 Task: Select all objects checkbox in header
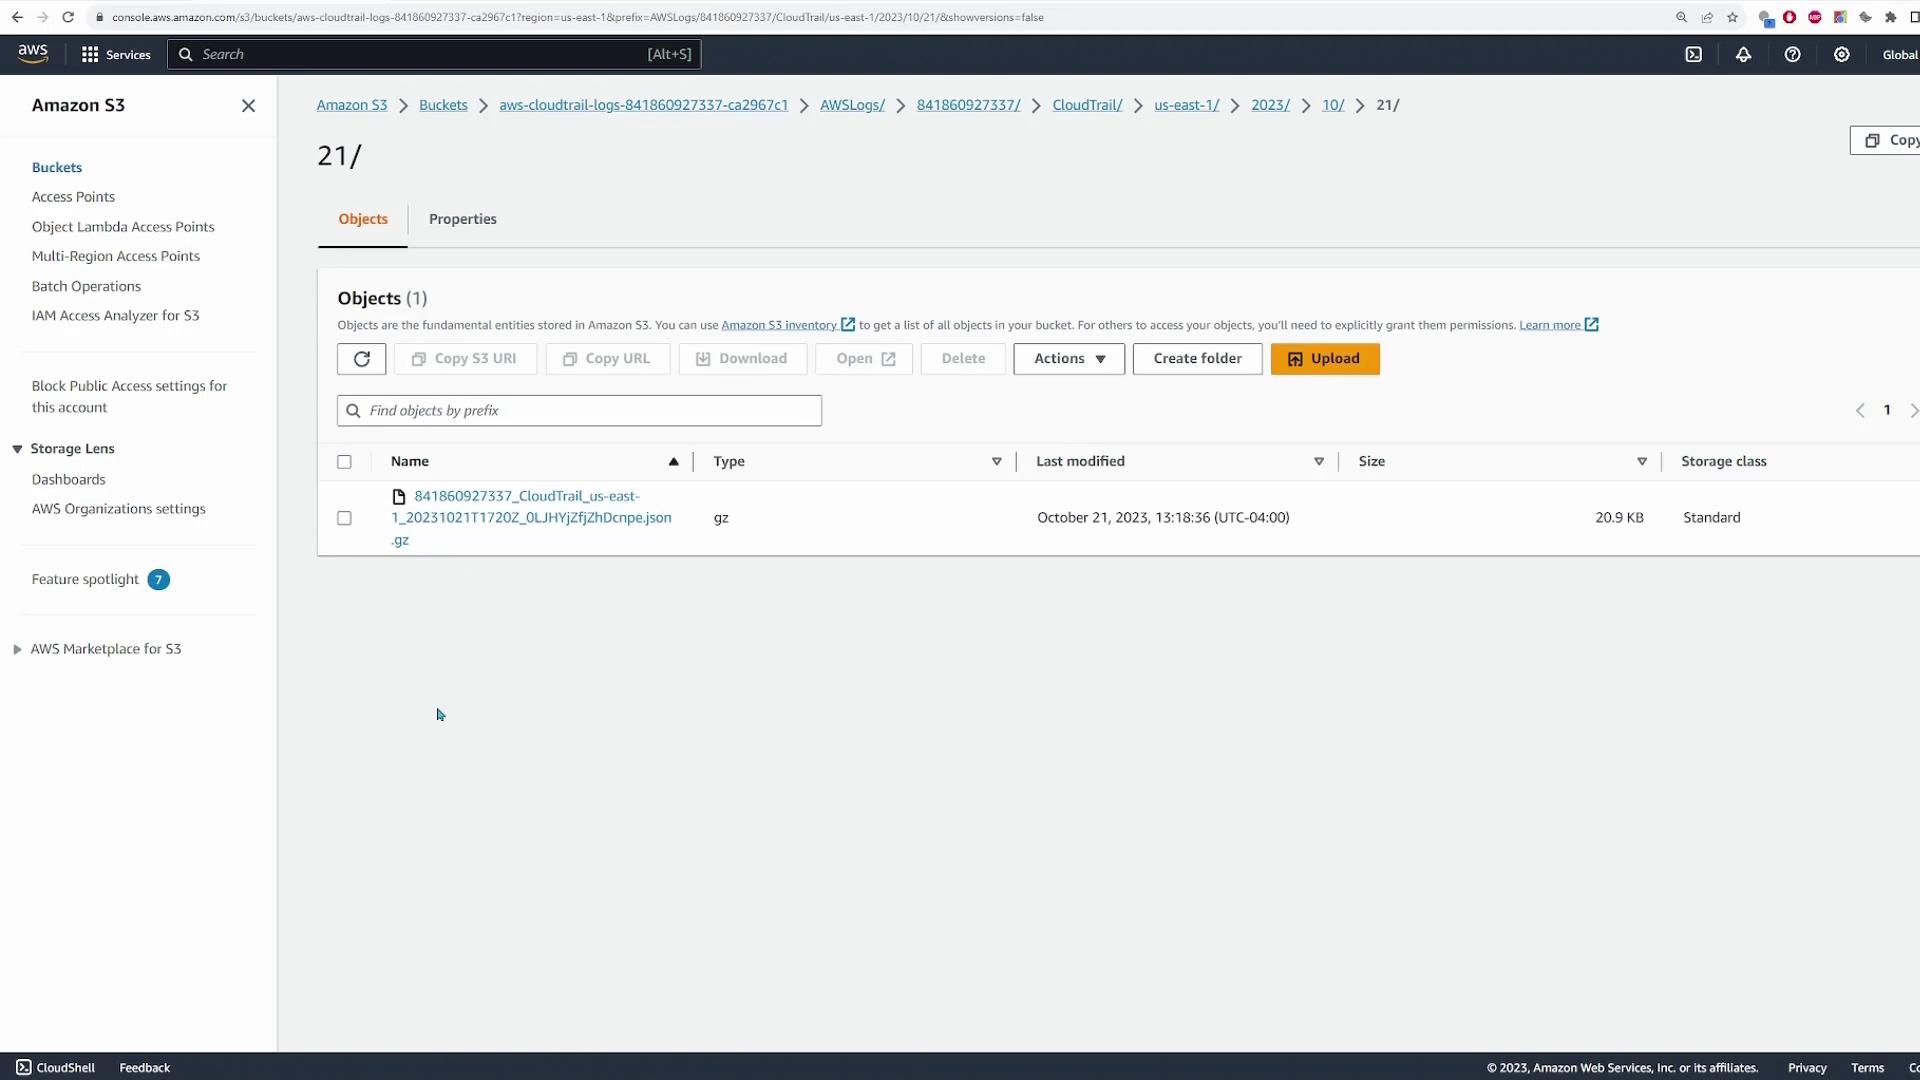pyautogui.click(x=344, y=461)
